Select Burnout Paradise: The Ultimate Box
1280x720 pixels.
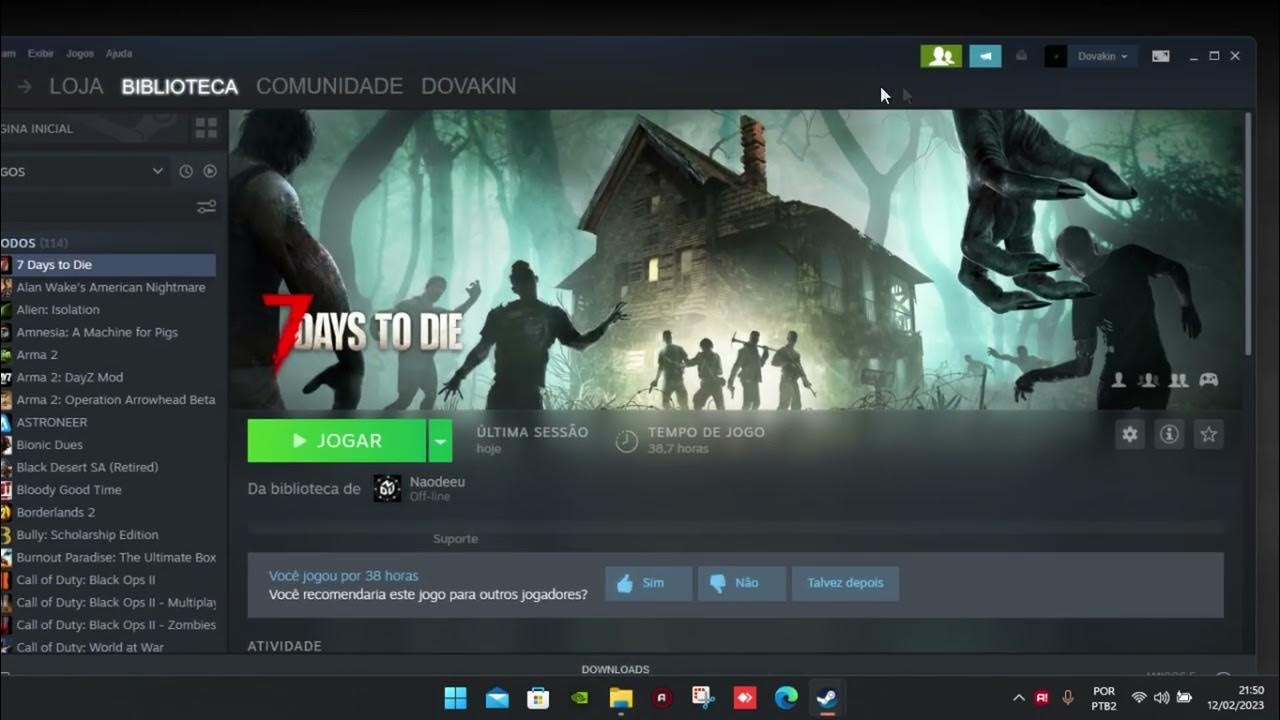pos(108,557)
